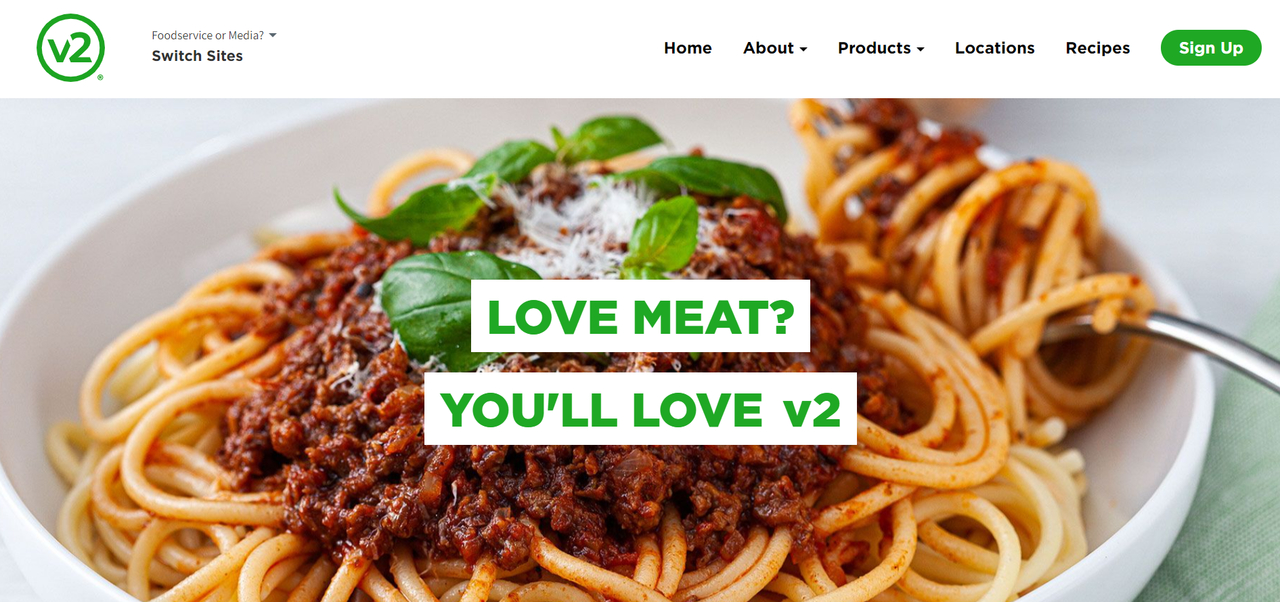Image resolution: width=1280 pixels, height=602 pixels.
Task: Expand the About dropdown arrow
Action: pos(803,49)
